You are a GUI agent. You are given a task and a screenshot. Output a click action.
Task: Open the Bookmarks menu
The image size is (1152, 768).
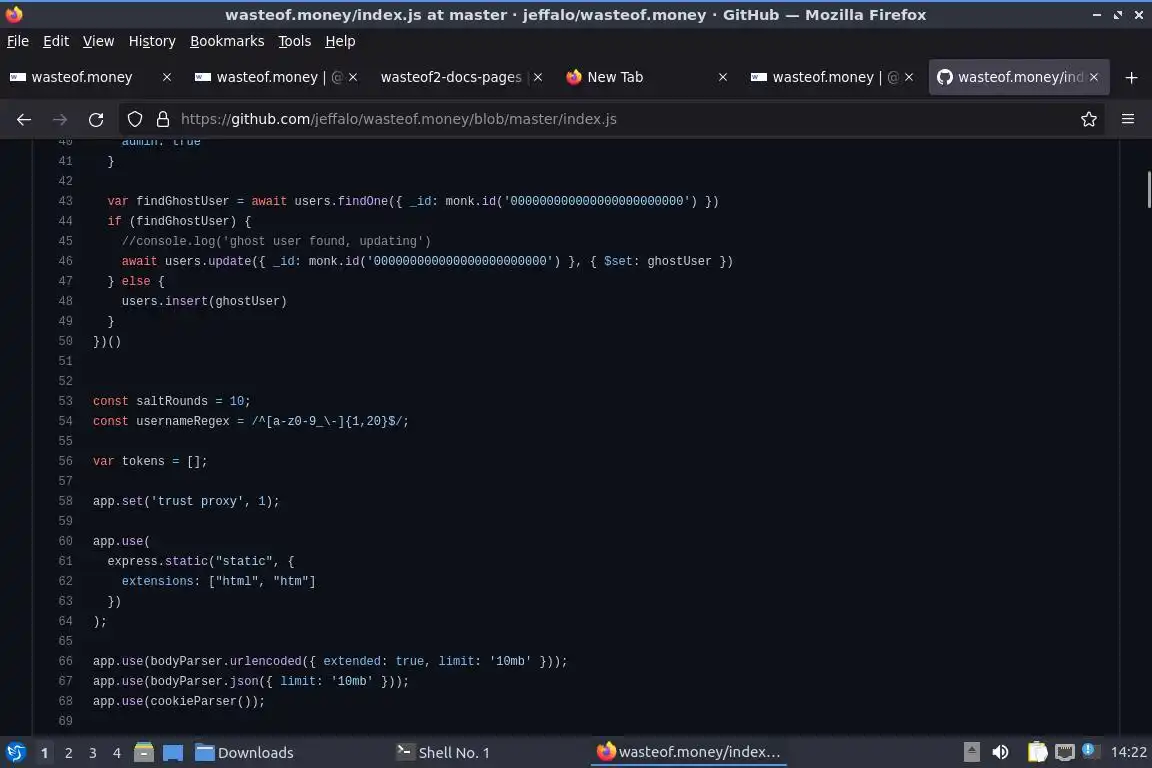227,41
